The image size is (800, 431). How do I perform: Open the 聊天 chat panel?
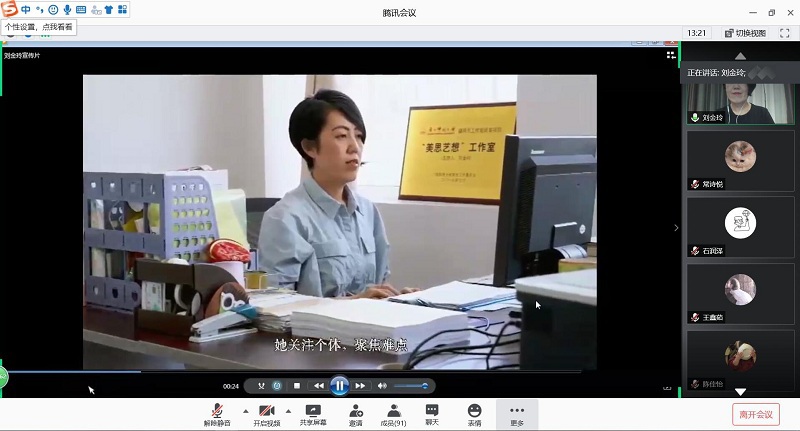tap(432, 415)
